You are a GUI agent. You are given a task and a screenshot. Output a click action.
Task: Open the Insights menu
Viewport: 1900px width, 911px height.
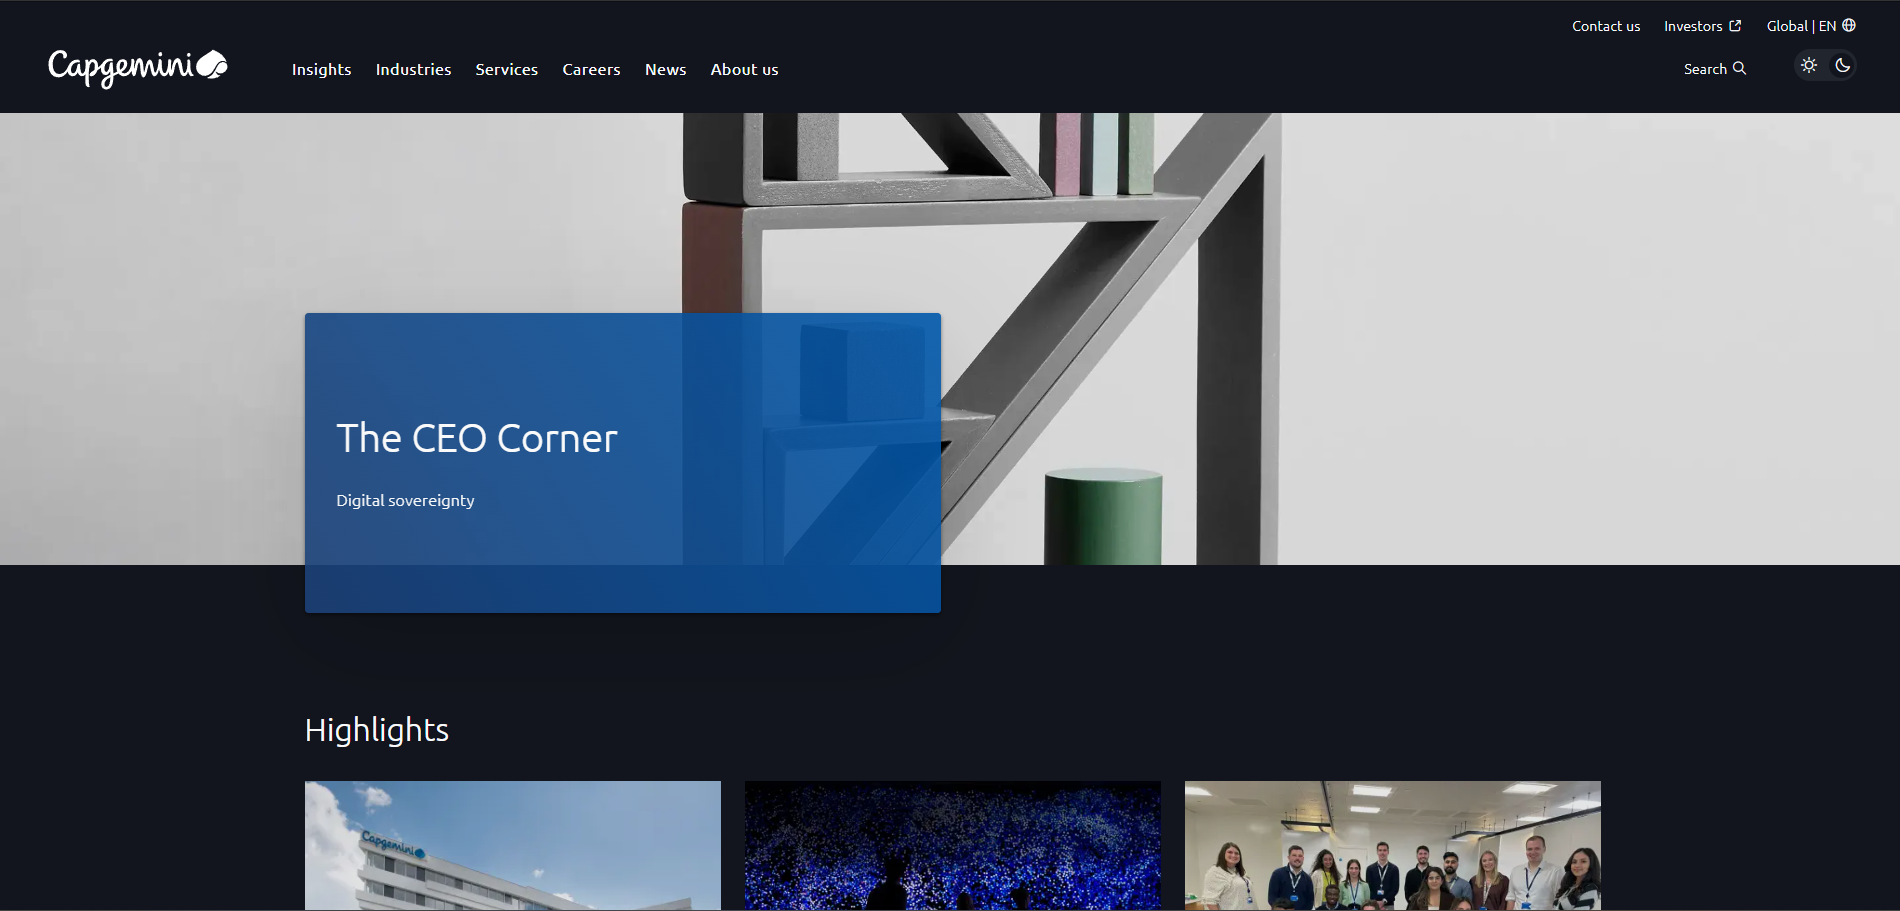pos(321,69)
